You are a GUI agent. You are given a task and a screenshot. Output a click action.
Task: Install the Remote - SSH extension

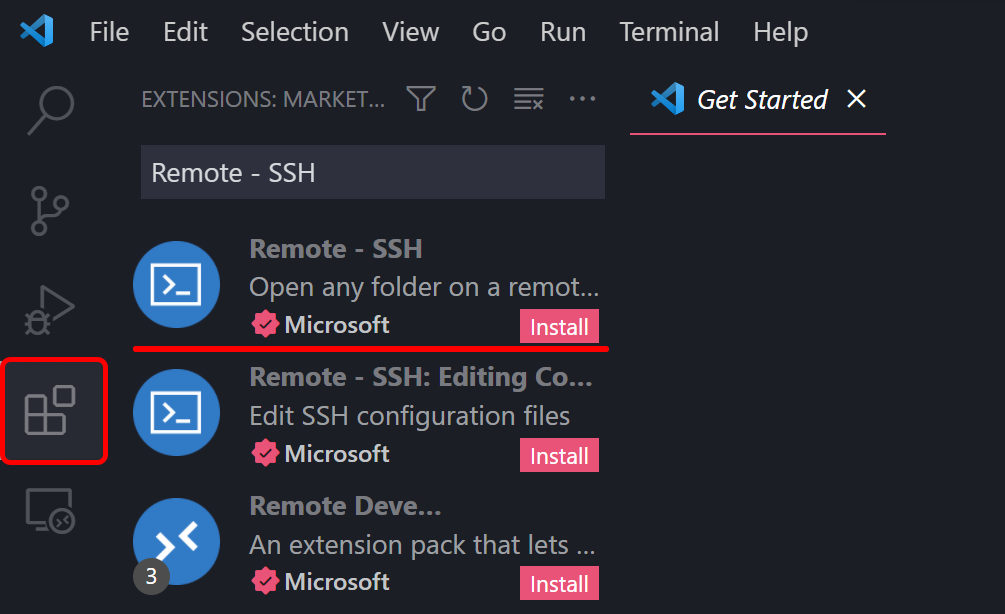coord(559,327)
